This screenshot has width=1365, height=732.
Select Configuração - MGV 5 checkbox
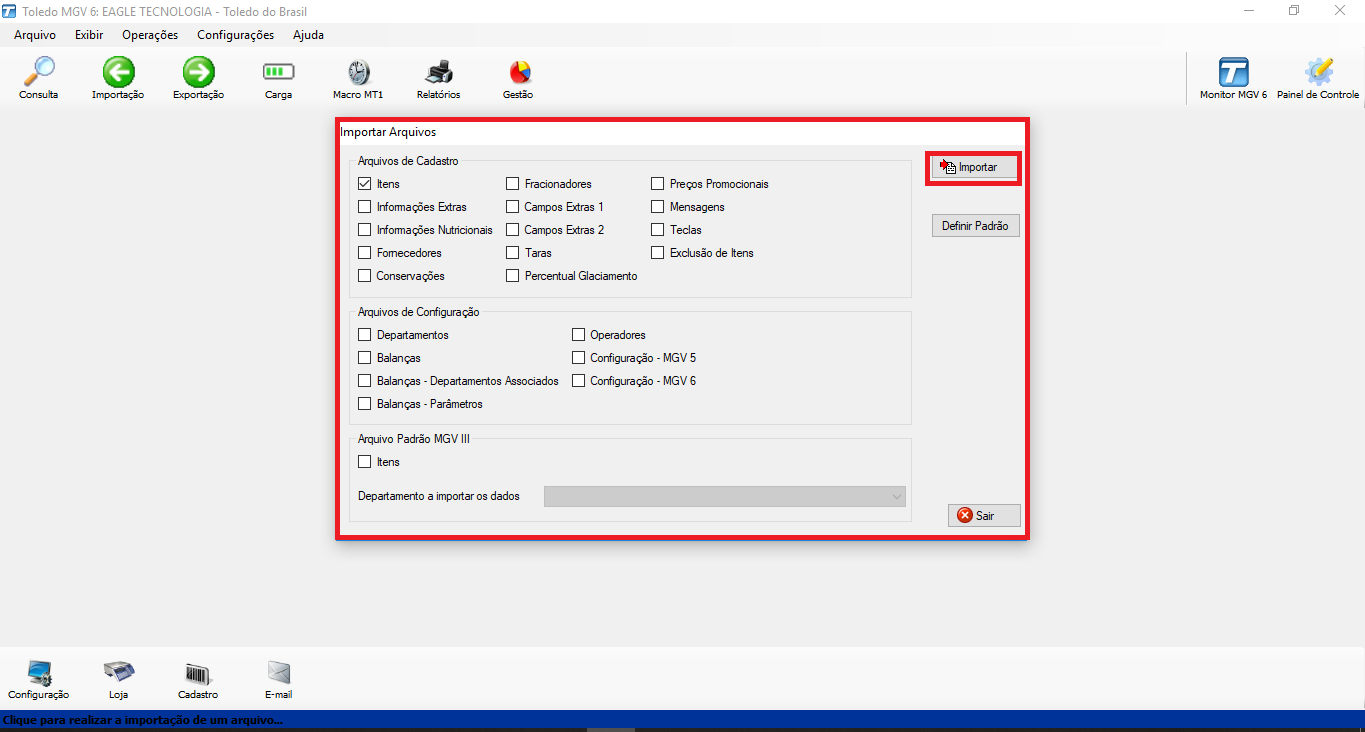click(x=578, y=358)
